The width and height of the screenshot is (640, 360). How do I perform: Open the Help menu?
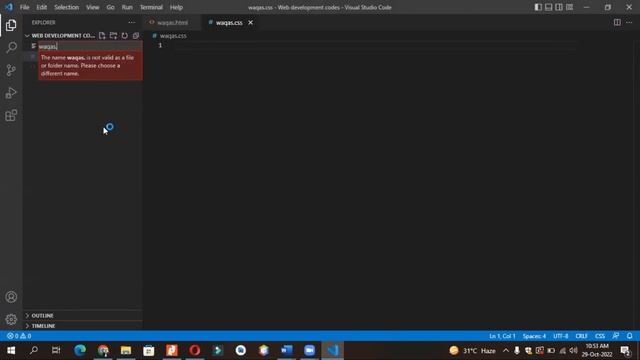click(176, 7)
